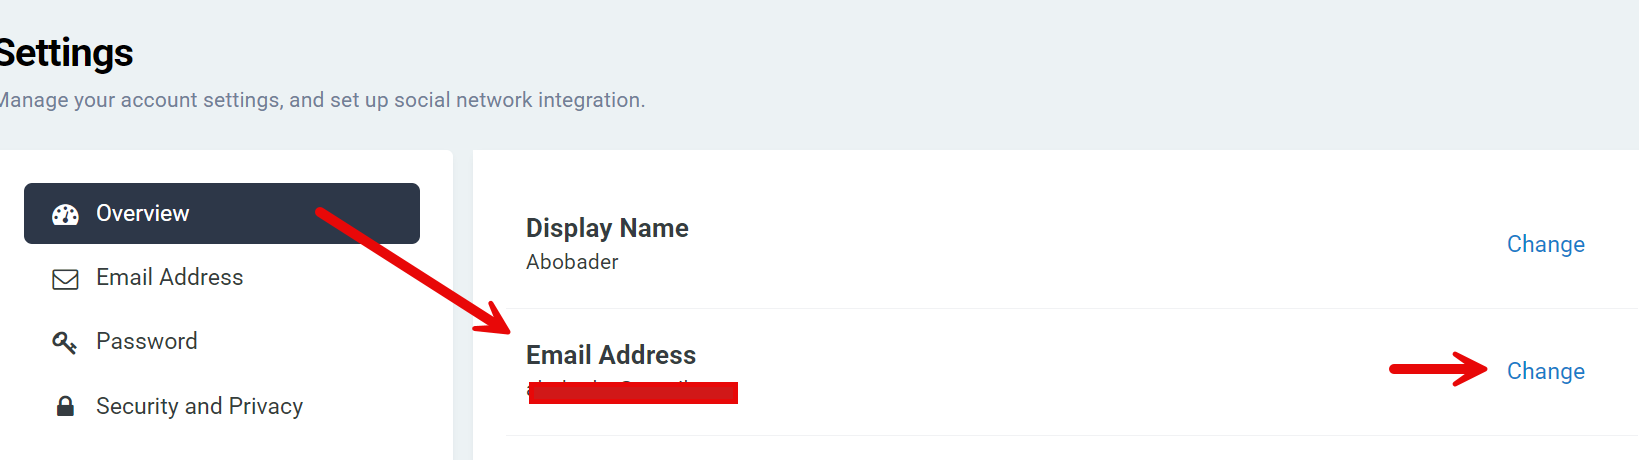The width and height of the screenshot is (1639, 460).
Task: Click Change link for Email Address row
Action: pos(1545,371)
